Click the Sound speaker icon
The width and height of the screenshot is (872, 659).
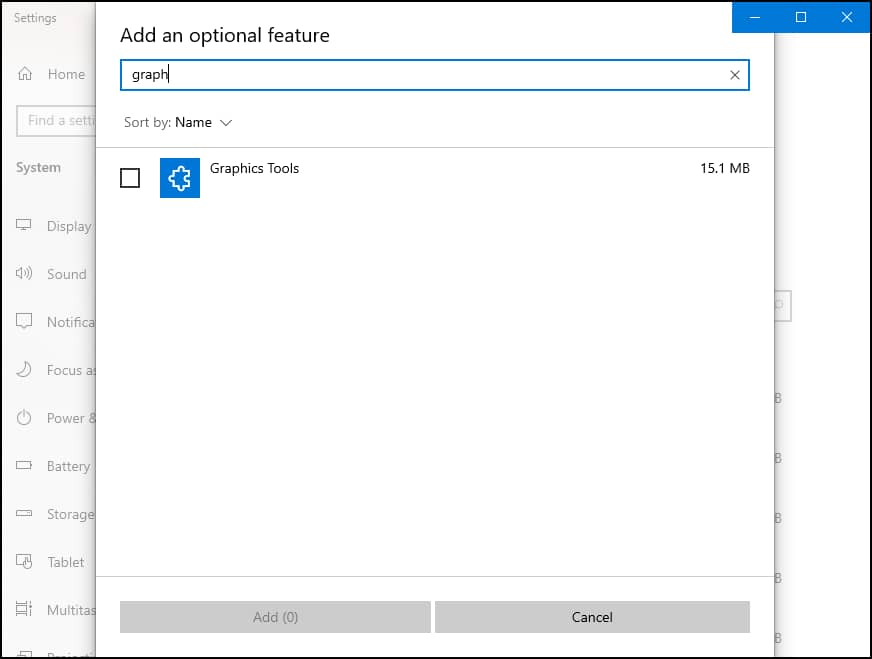(x=24, y=273)
